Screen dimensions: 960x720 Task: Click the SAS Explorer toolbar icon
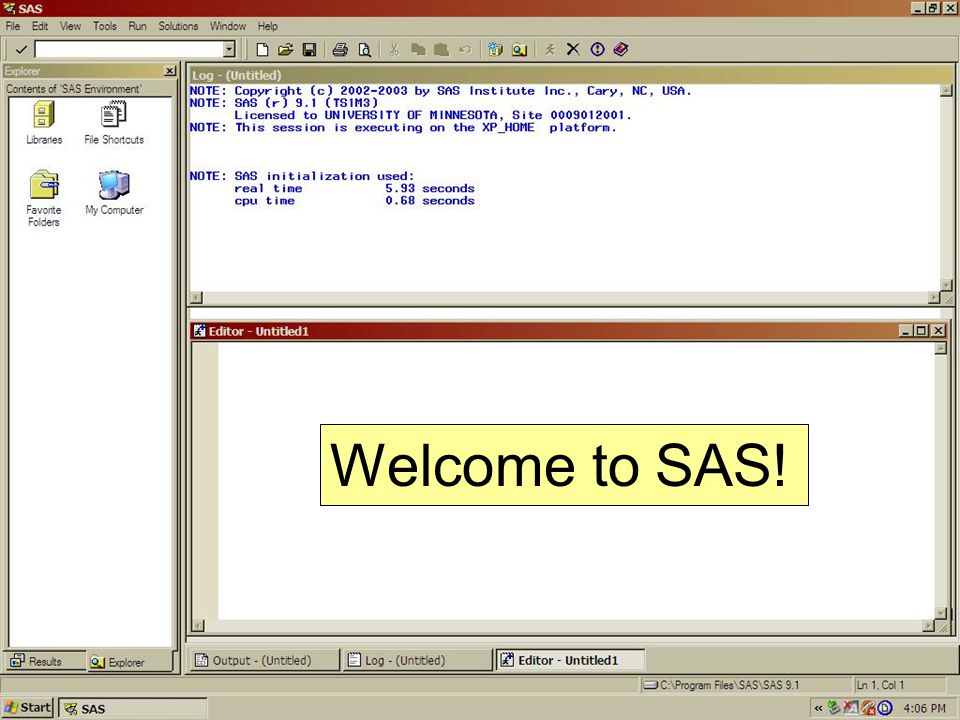pos(519,50)
